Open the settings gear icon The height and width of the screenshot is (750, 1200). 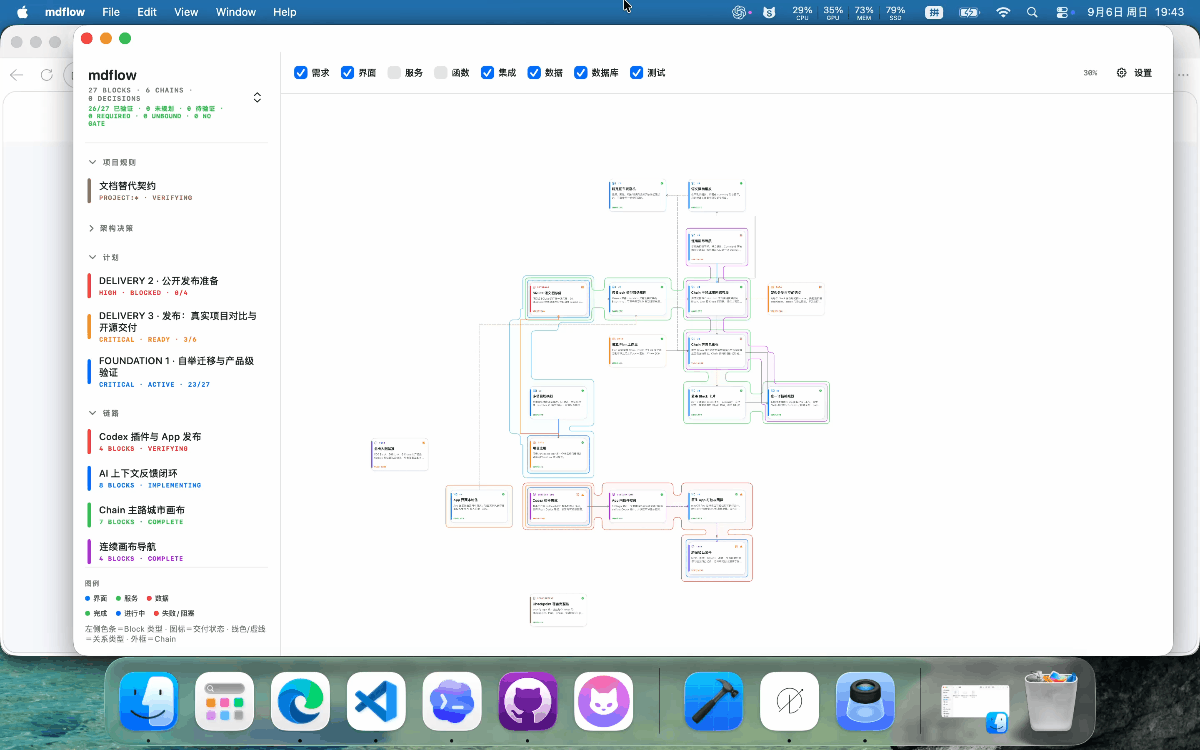click(1122, 73)
